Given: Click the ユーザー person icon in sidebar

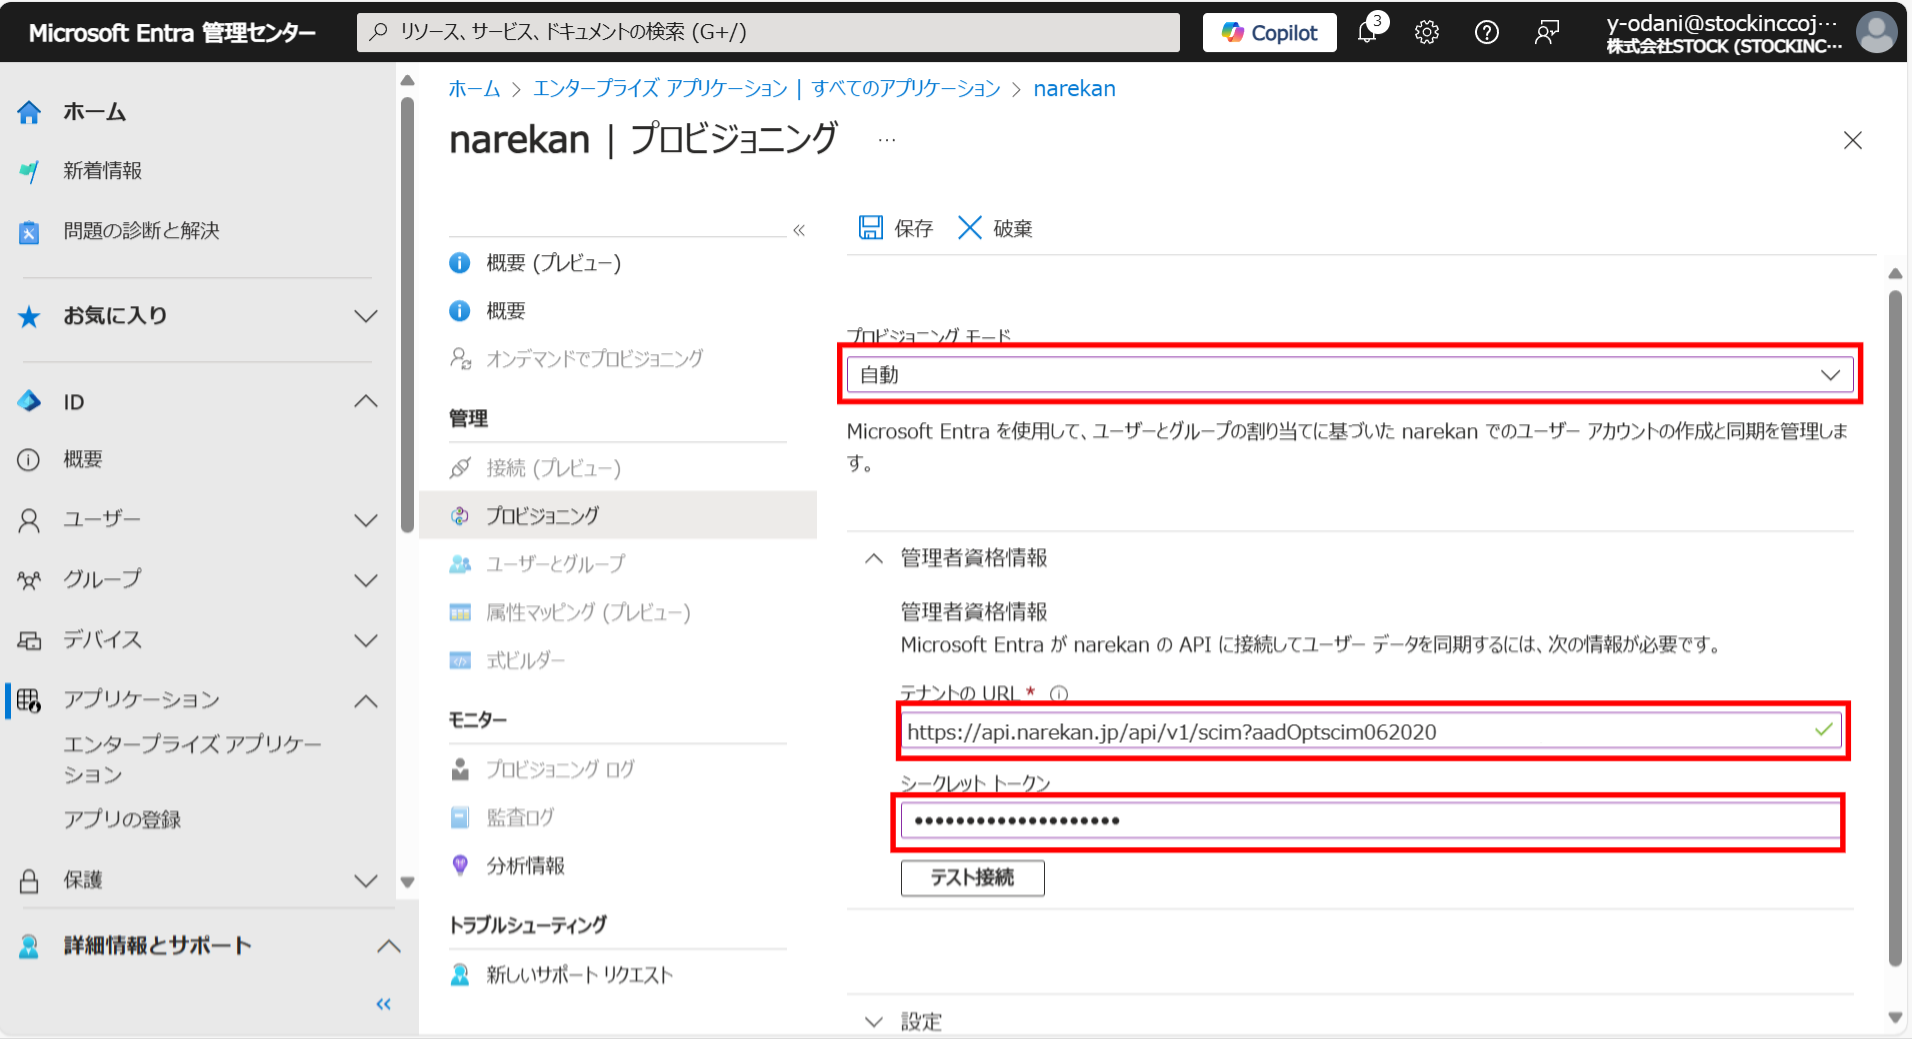Looking at the screenshot, I should pyautogui.click(x=29, y=520).
